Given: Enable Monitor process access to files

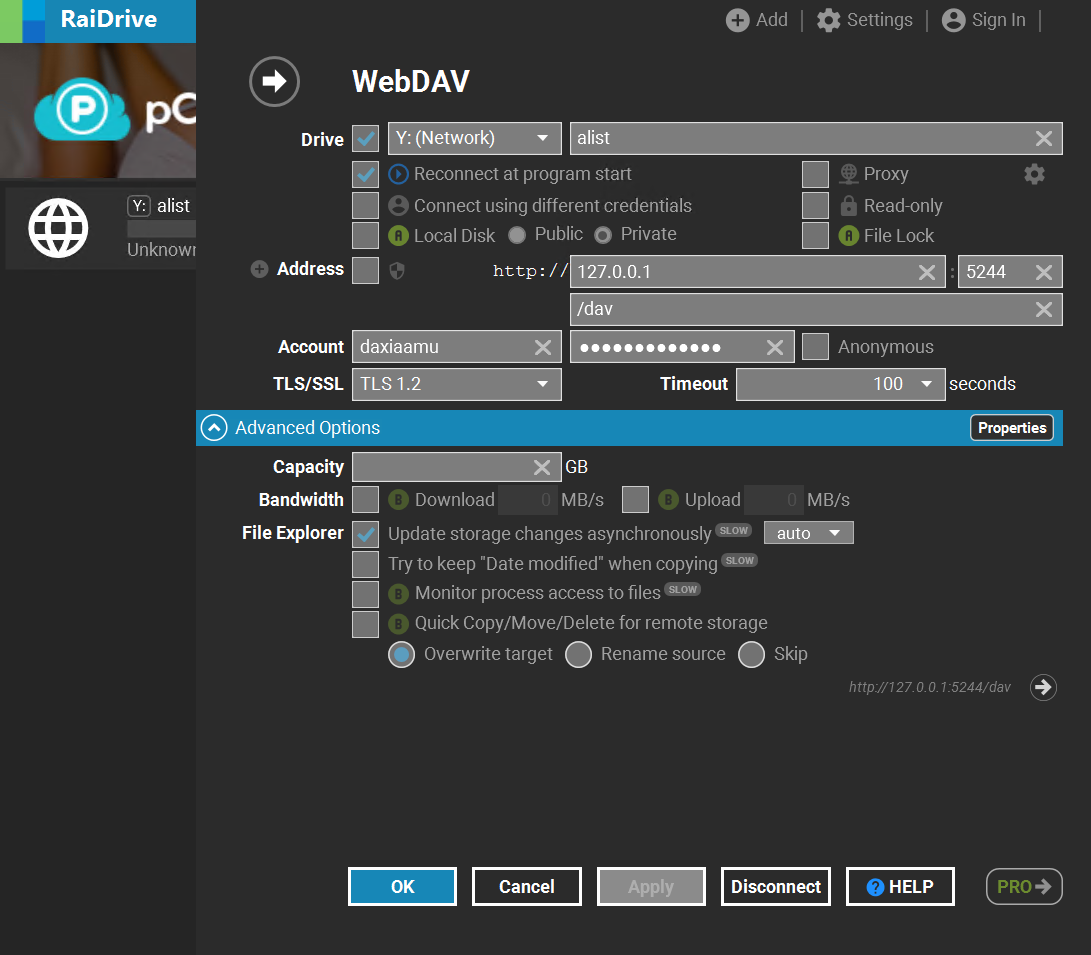Looking at the screenshot, I should 365,594.
